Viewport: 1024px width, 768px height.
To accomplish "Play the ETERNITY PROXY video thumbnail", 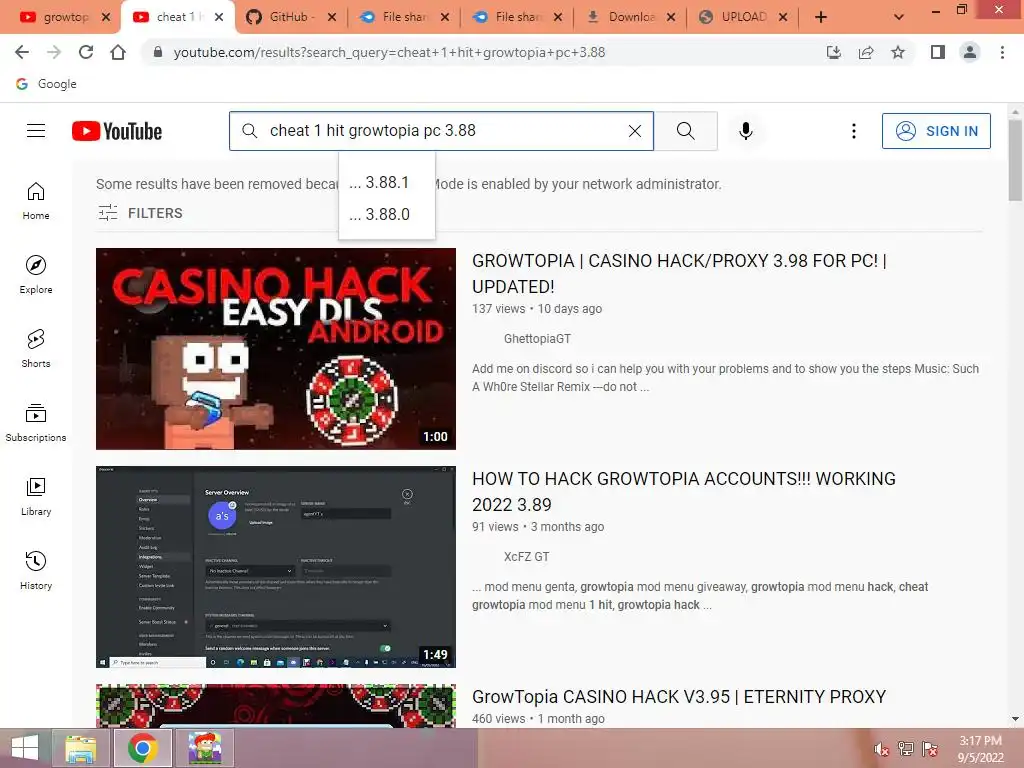I will pos(276,706).
